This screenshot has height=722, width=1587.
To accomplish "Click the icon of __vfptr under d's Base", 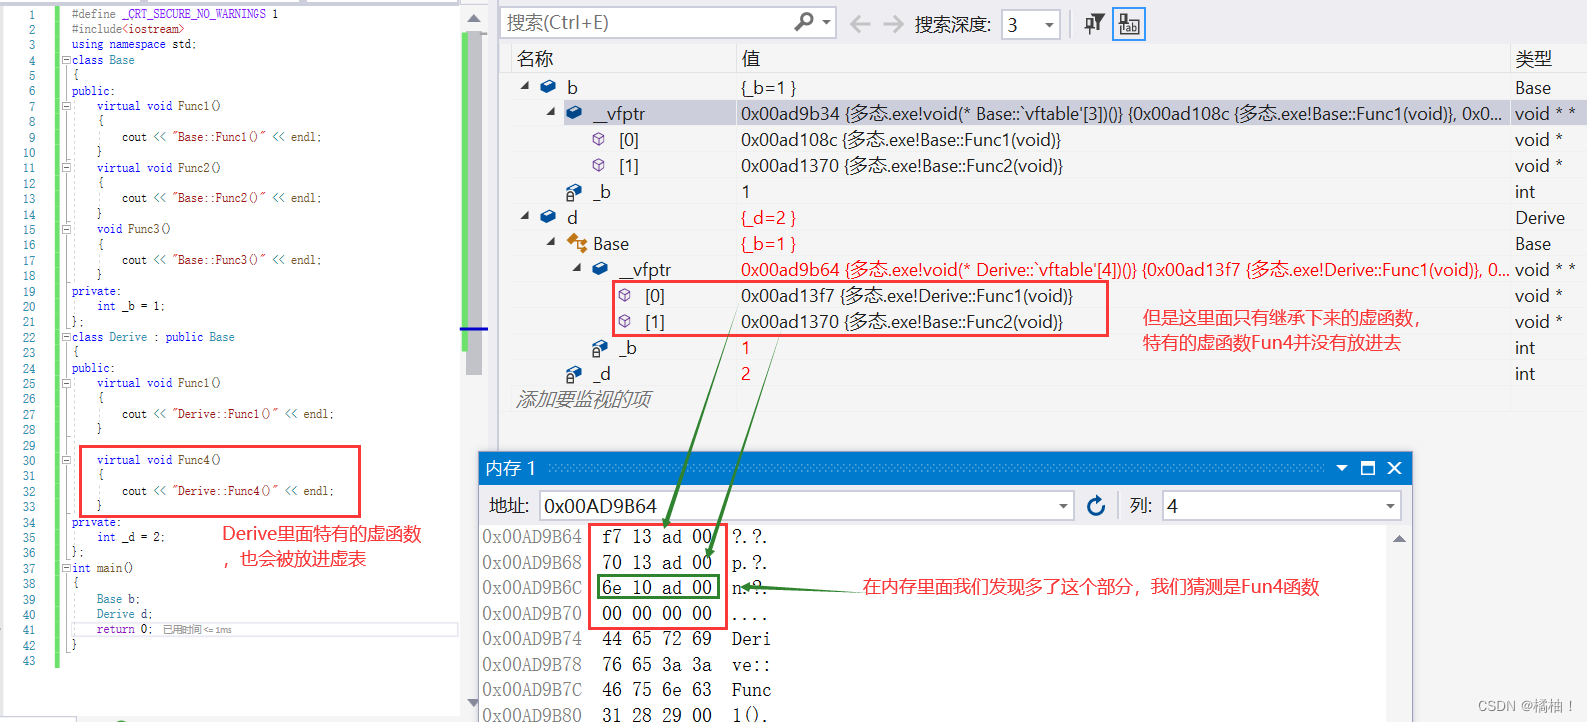I will [x=600, y=269].
